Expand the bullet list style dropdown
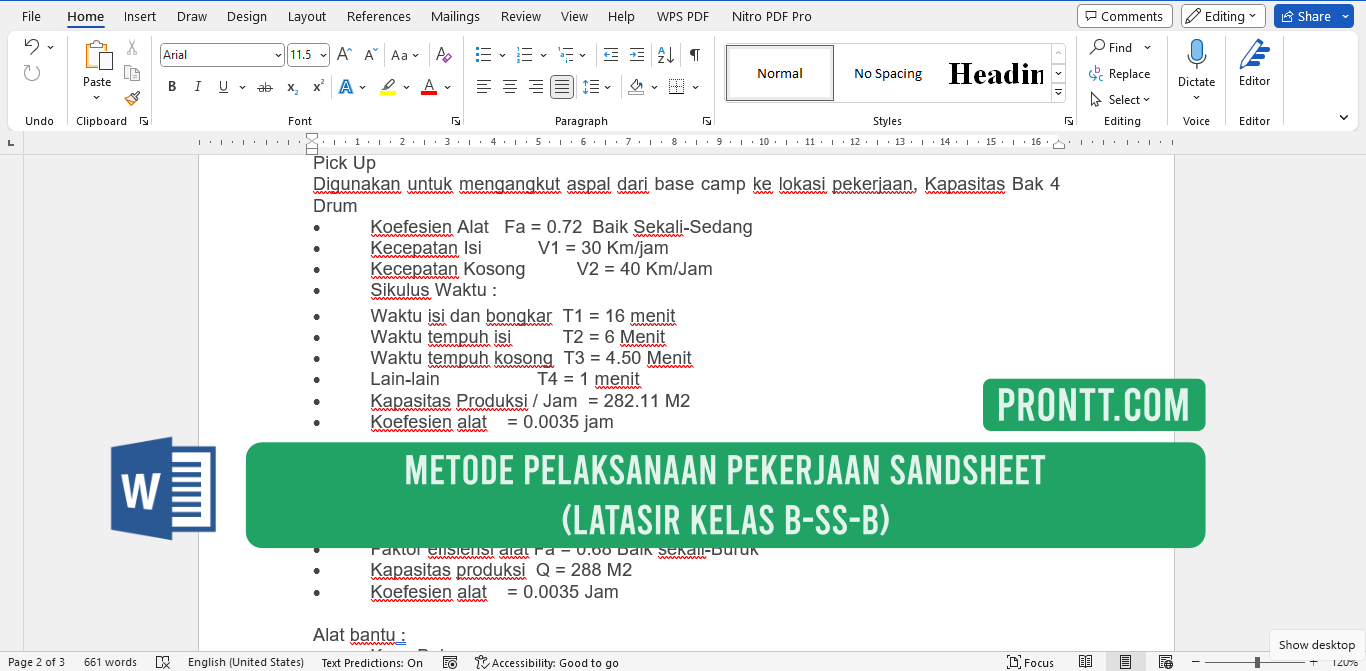 click(503, 55)
